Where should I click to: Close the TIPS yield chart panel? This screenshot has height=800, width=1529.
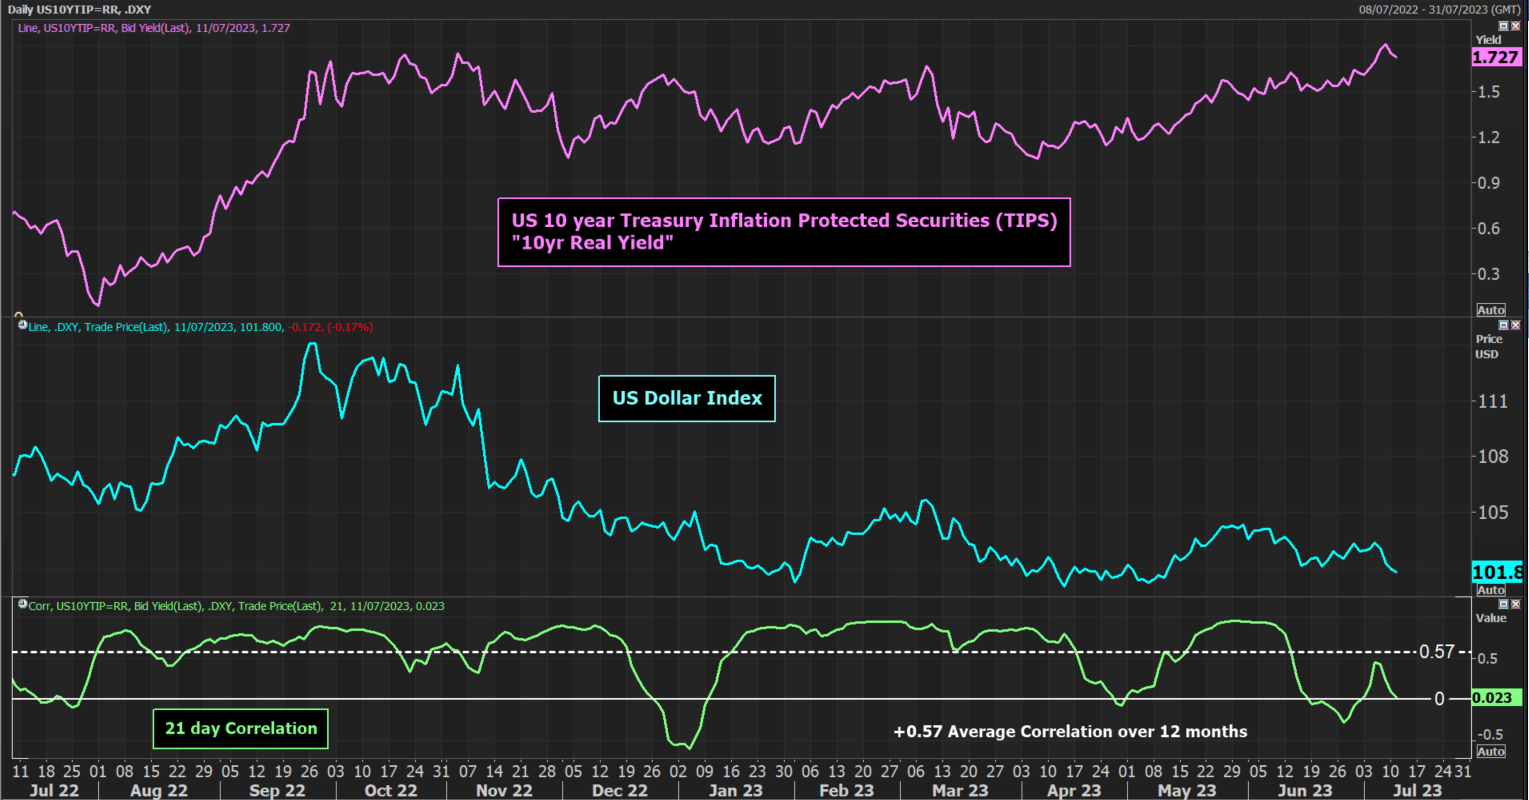[x=1515, y=26]
